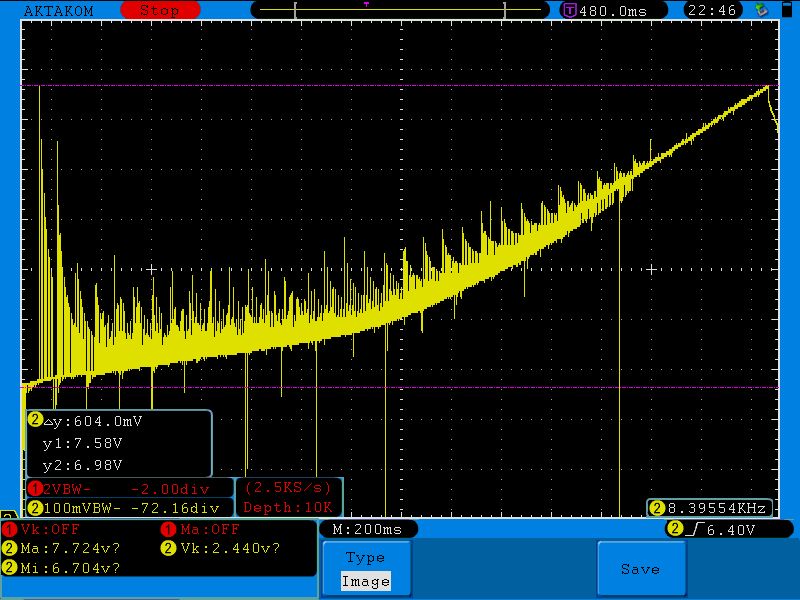800x600 pixels.
Task: Click the rising-edge trigger slope icon
Action: coord(692,529)
